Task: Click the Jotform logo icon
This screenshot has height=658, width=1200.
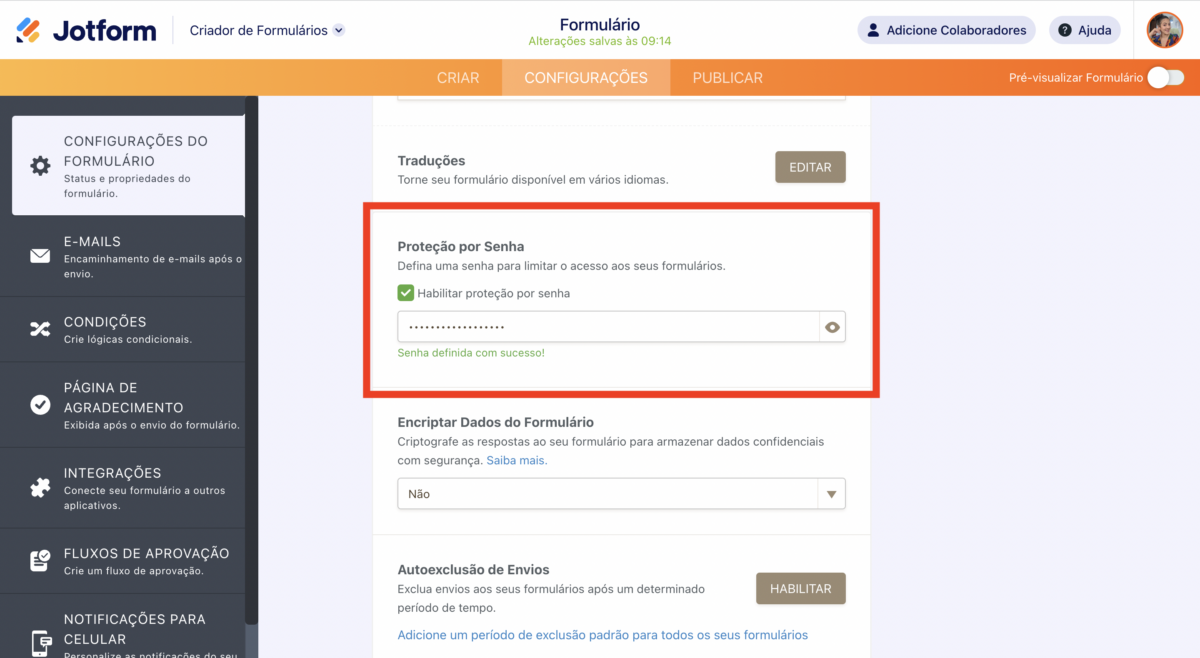Action: (x=28, y=30)
